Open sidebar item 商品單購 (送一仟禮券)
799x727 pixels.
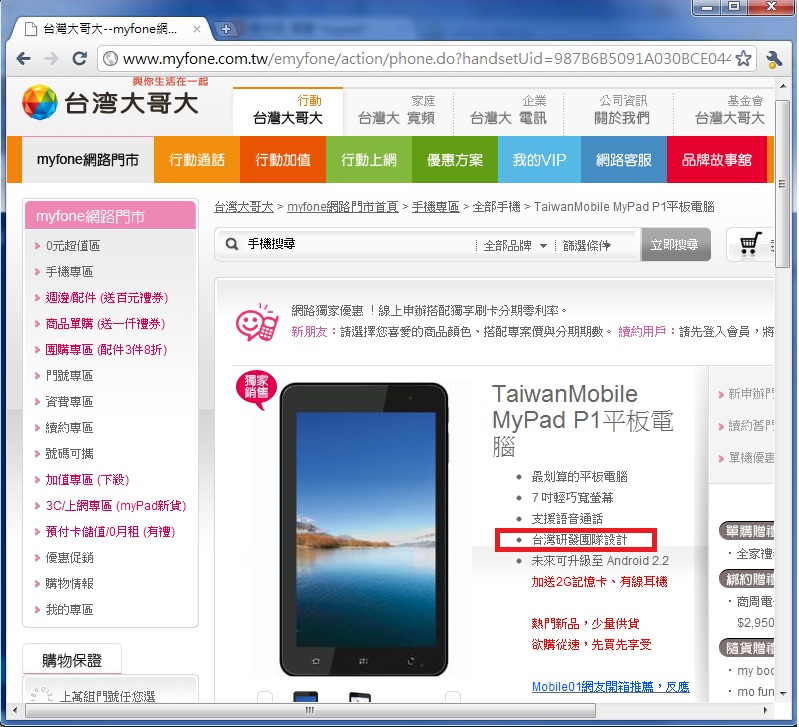[x=105, y=324]
